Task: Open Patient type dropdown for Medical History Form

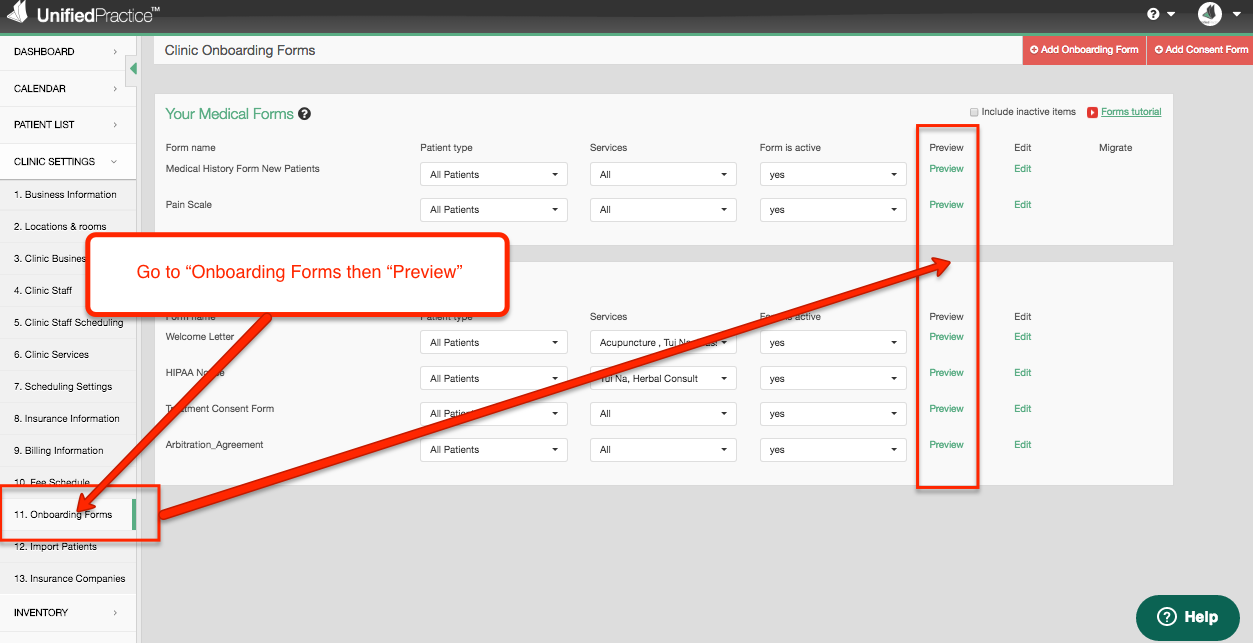Action: coord(493,174)
